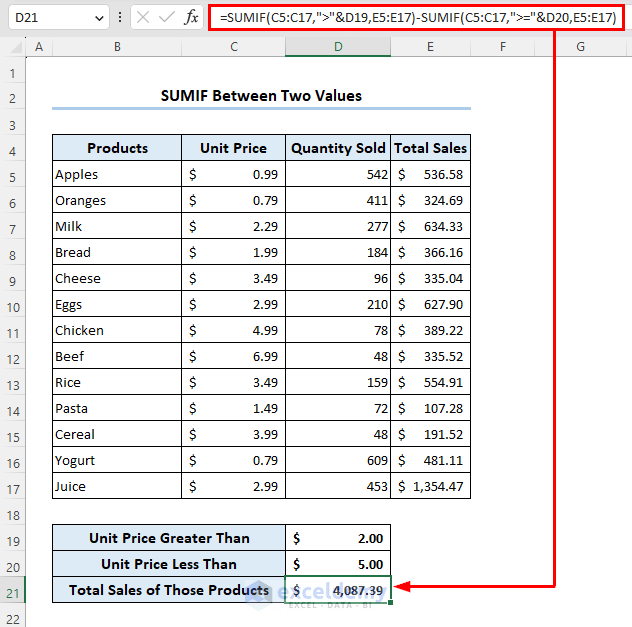Viewport: 632px width, 627px height.
Task: Click the quantity sold value 542
Action: (338, 174)
